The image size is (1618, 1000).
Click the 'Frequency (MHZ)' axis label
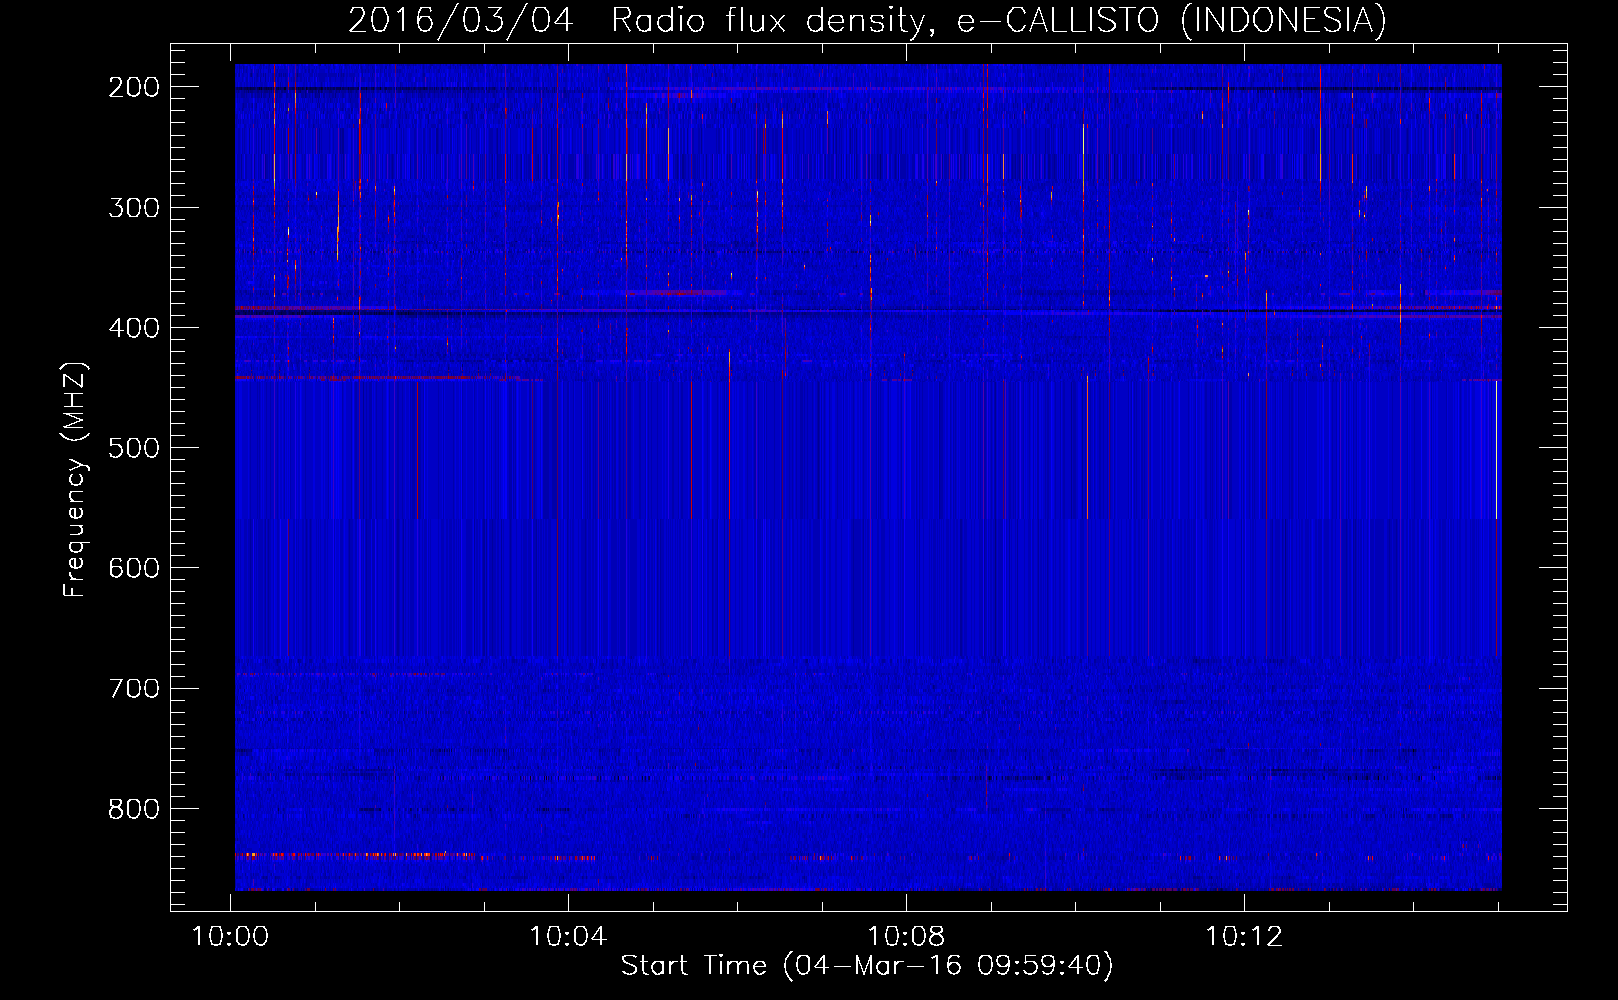click(x=75, y=479)
